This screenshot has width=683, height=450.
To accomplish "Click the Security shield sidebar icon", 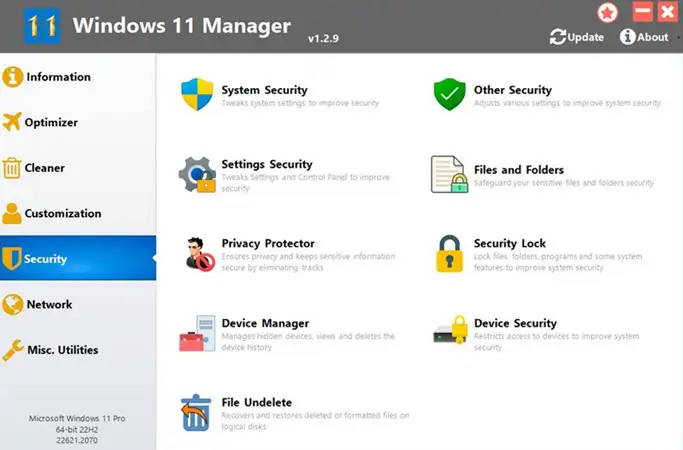I will pyautogui.click(x=12, y=259).
